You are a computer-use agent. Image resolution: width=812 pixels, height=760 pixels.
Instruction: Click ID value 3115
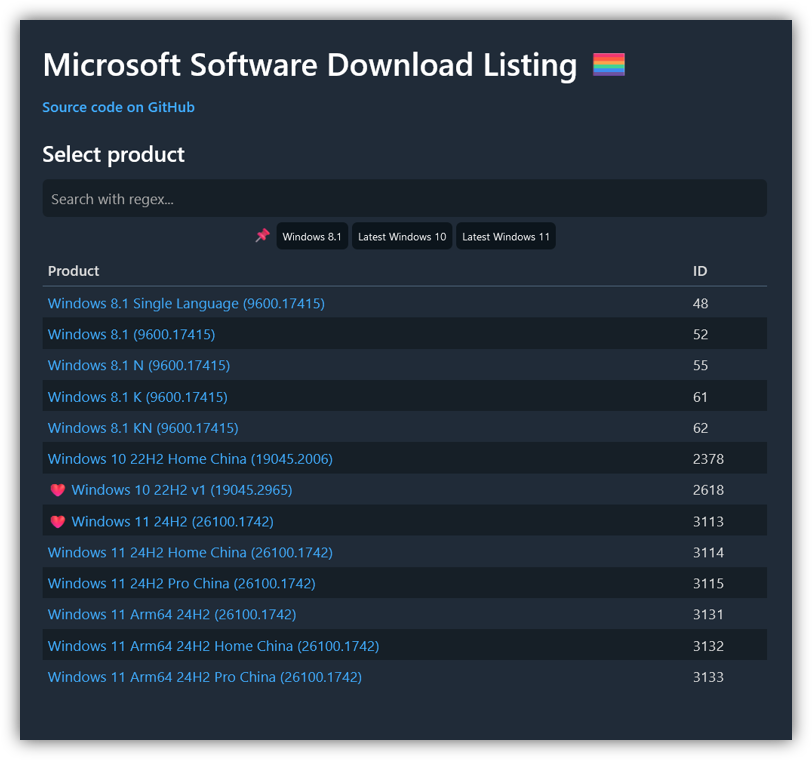[x=708, y=583]
